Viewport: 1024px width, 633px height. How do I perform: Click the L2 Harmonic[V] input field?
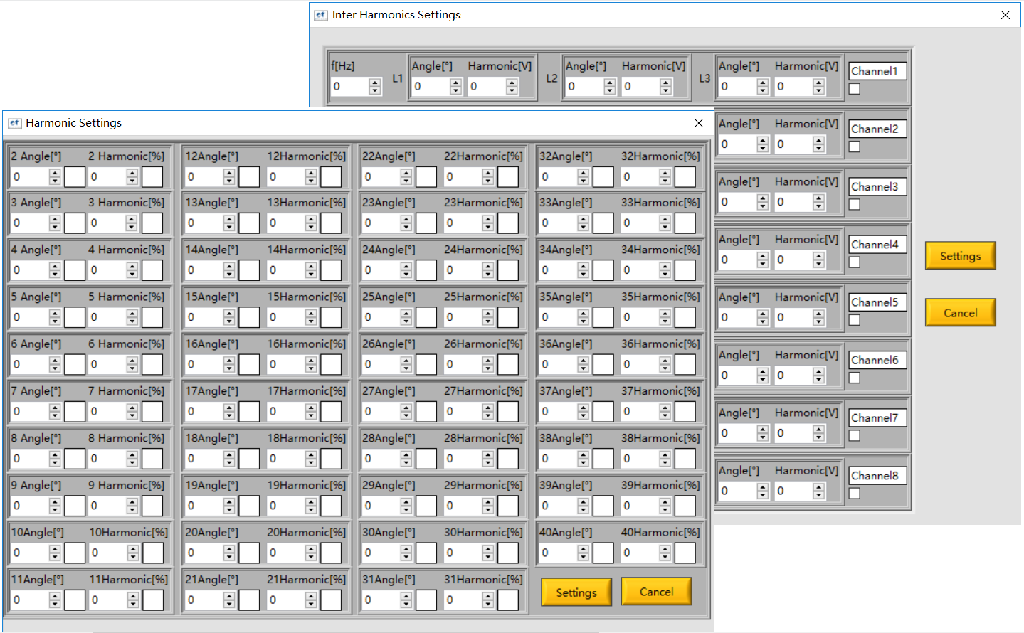pyautogui.click(x=640, y=86)
